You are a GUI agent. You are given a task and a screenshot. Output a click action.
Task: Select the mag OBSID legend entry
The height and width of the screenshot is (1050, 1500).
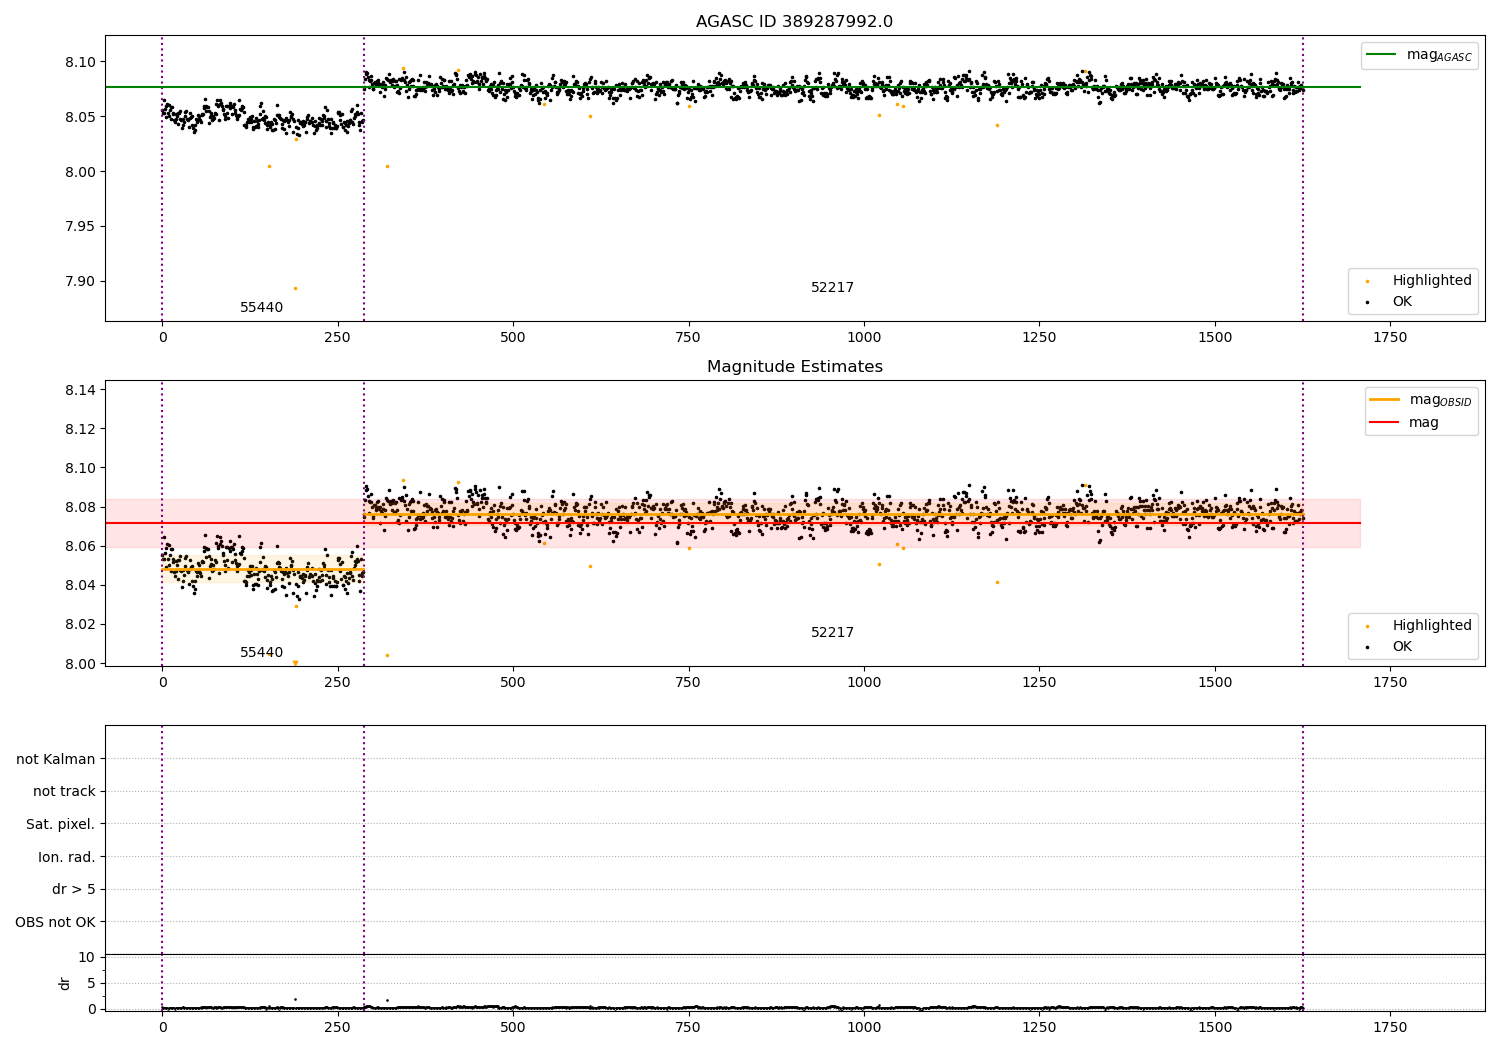coord(1419,400)
